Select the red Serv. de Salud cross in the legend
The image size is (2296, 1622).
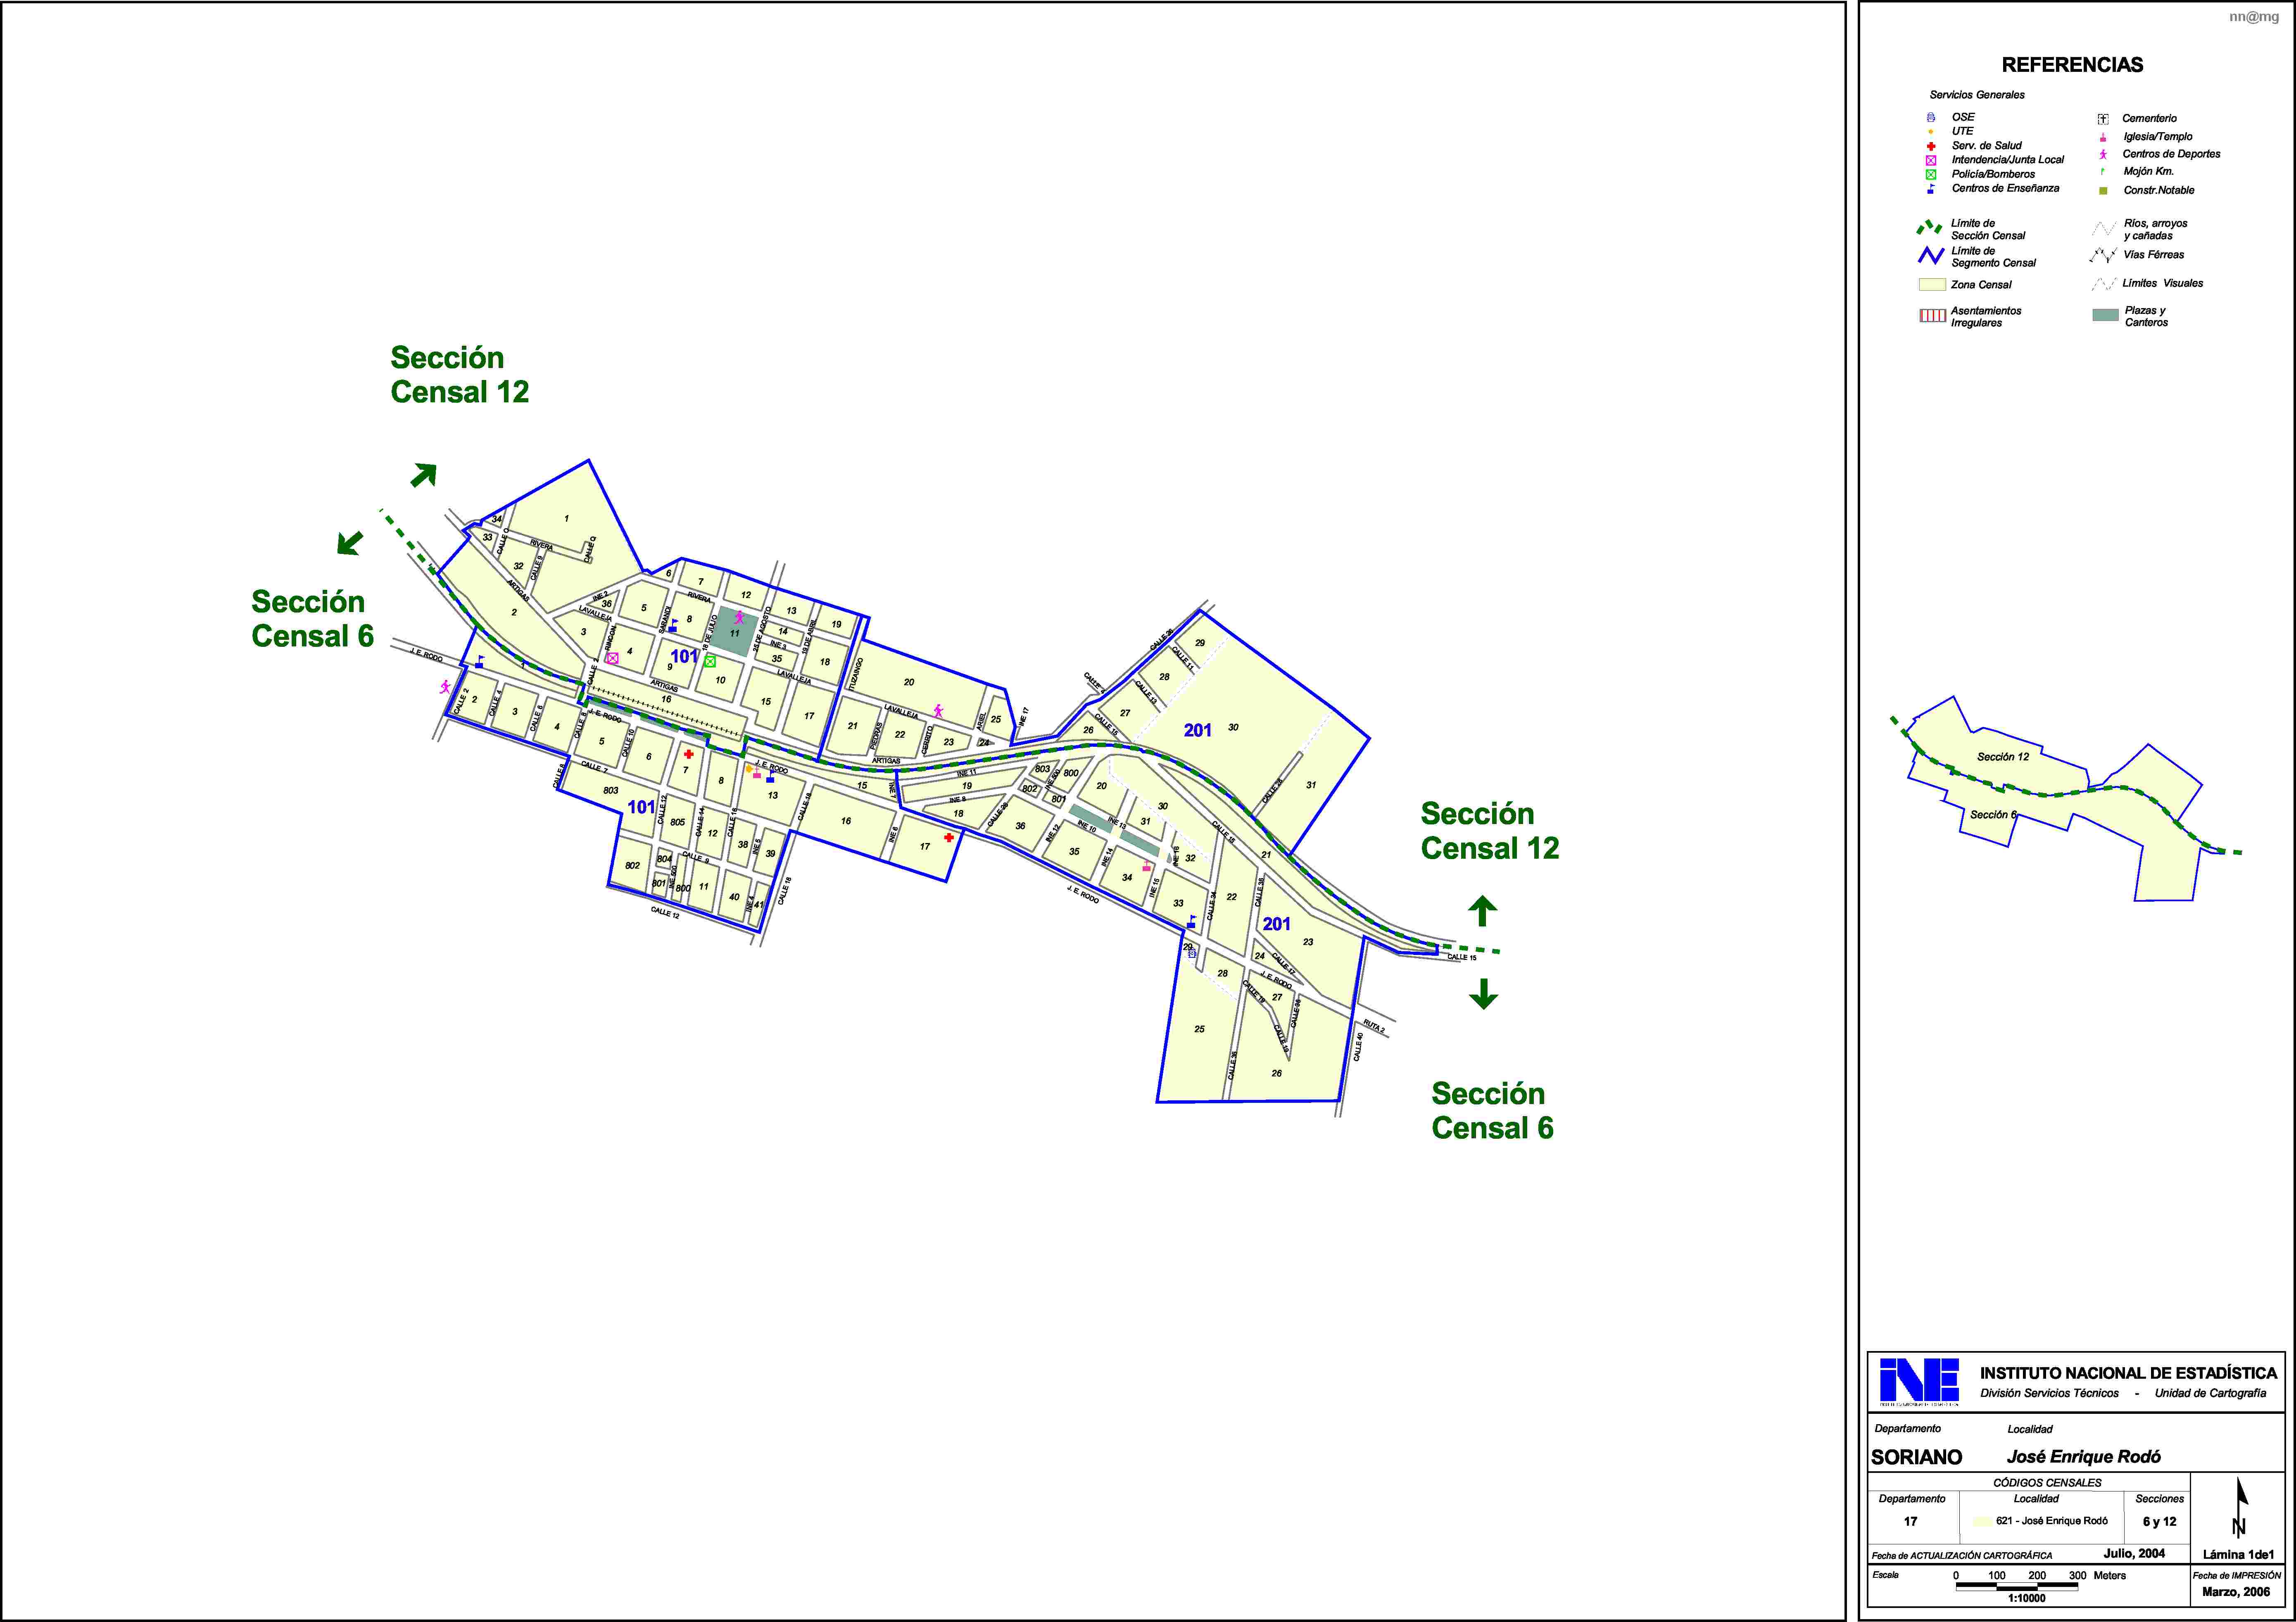point(1931,146)
